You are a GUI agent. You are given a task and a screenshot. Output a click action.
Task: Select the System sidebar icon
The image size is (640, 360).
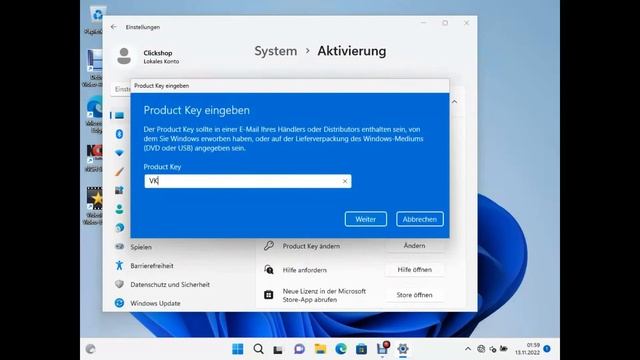click(119, 116)
